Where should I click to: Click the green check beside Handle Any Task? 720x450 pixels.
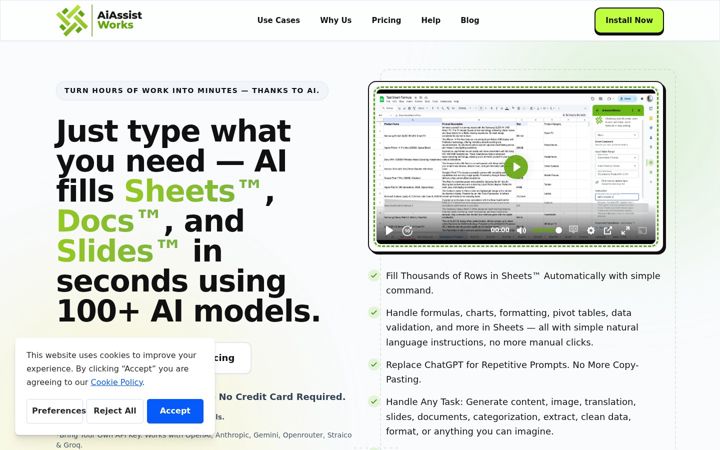pyautogui.click(x=374, y=401)
